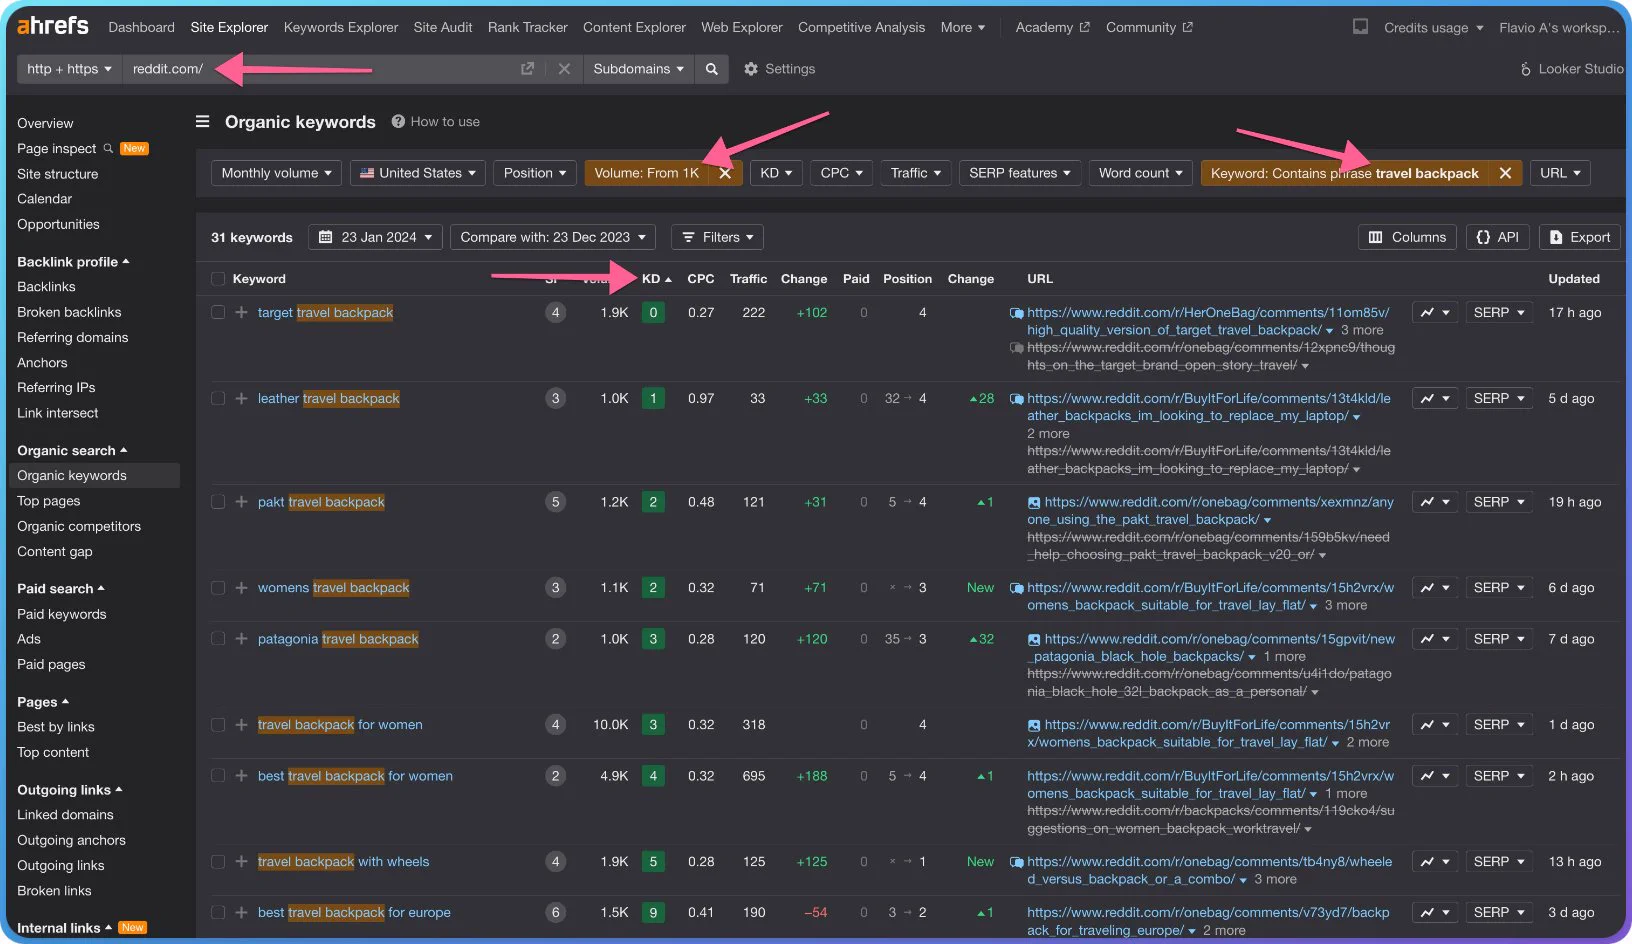1632x944 pixels.
Task: Open Backlinks in sidebar
Action: [46, 287]
